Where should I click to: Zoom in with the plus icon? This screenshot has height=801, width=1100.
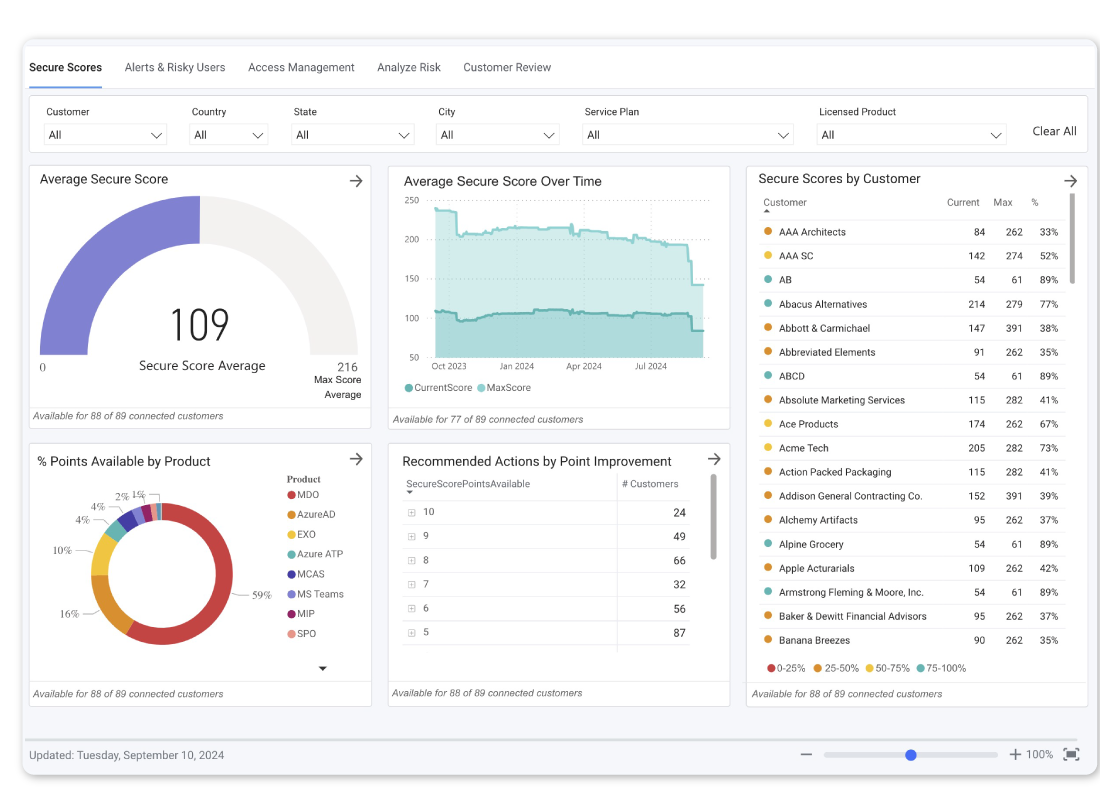pos(1015,755)
